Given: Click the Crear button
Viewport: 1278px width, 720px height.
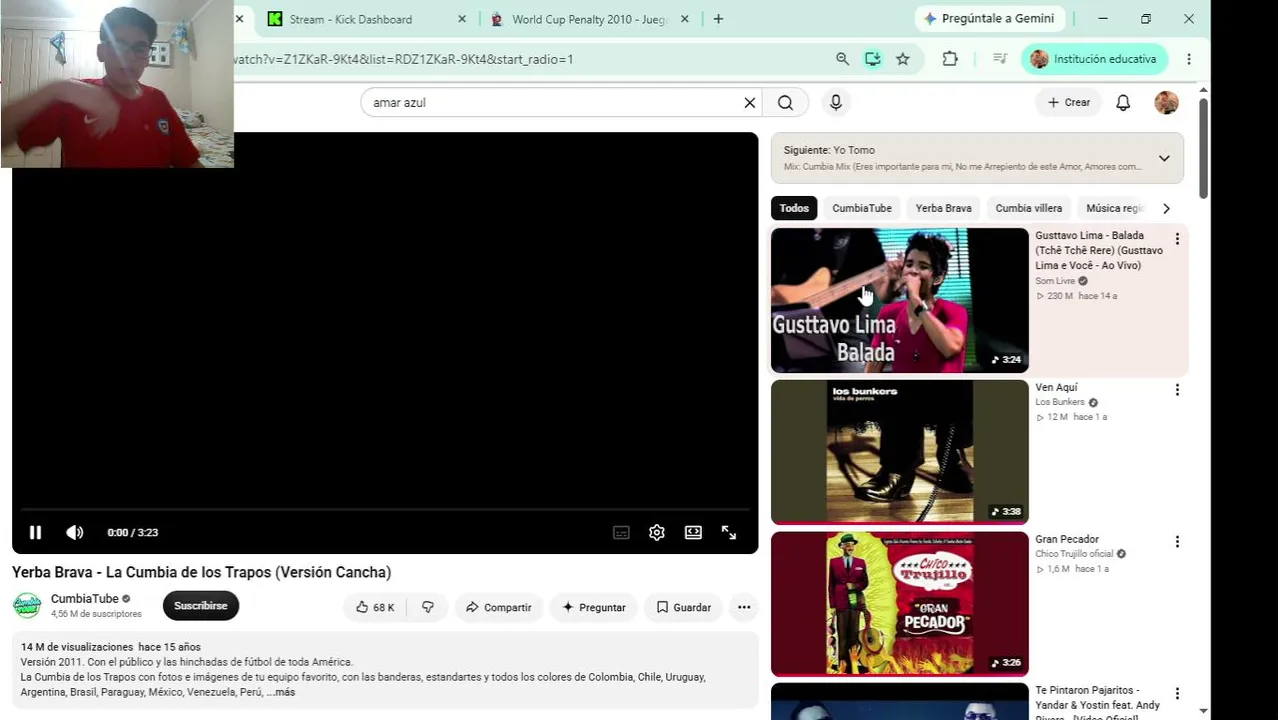Looking at the screenshot, I should click(1069, 102).
